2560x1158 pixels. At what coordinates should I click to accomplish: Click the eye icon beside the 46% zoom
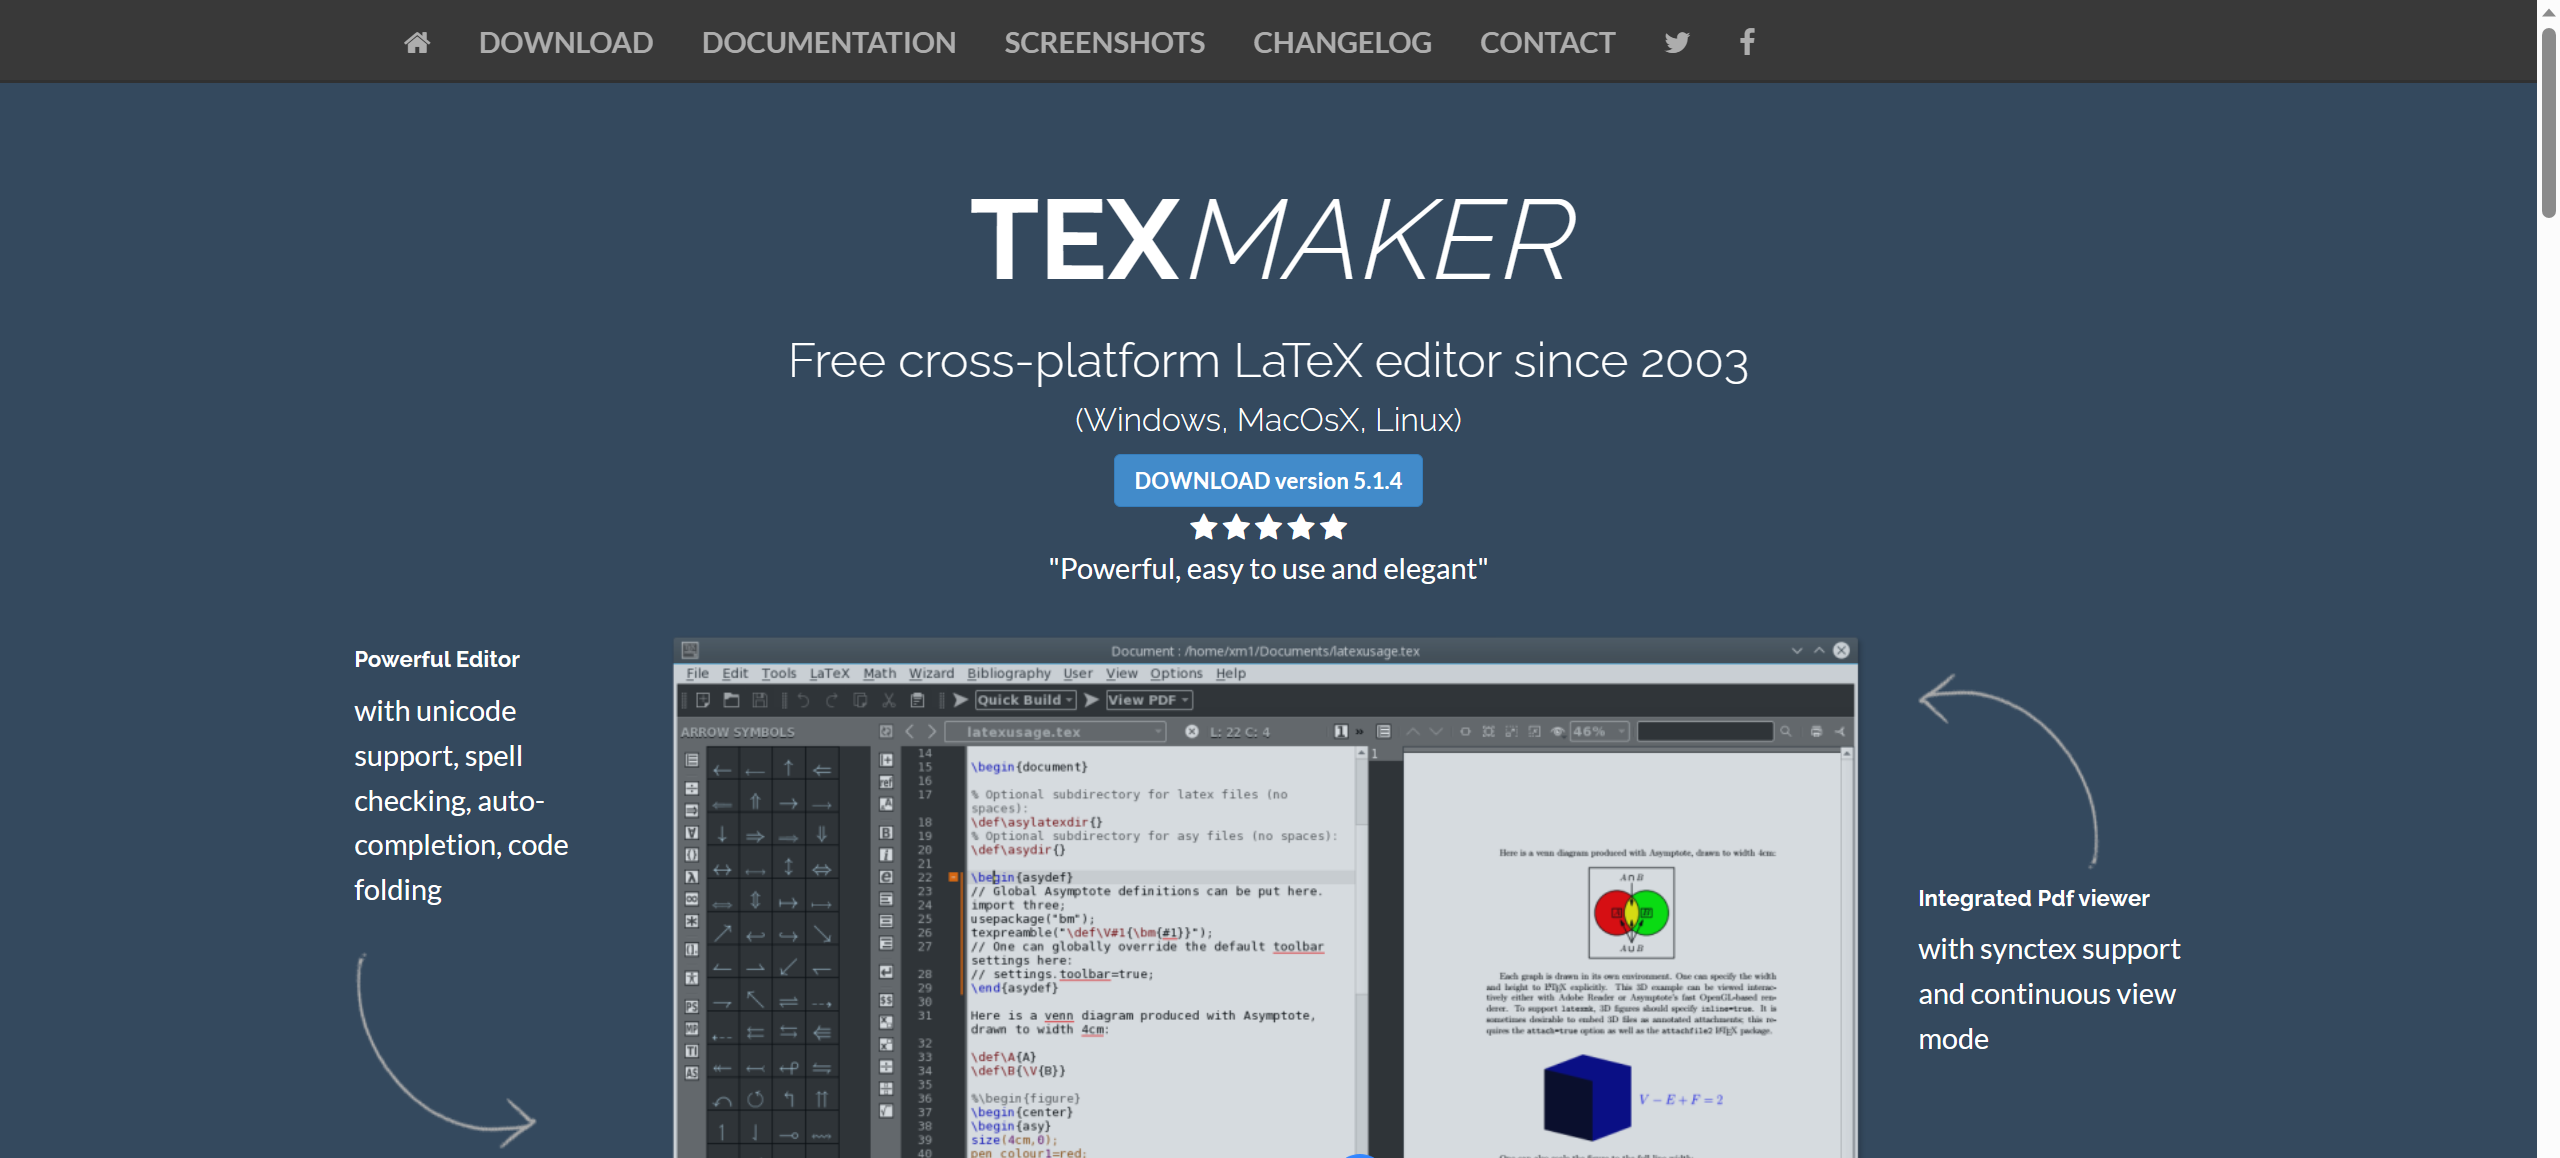pyautogui.click(x=1558, y=732)
